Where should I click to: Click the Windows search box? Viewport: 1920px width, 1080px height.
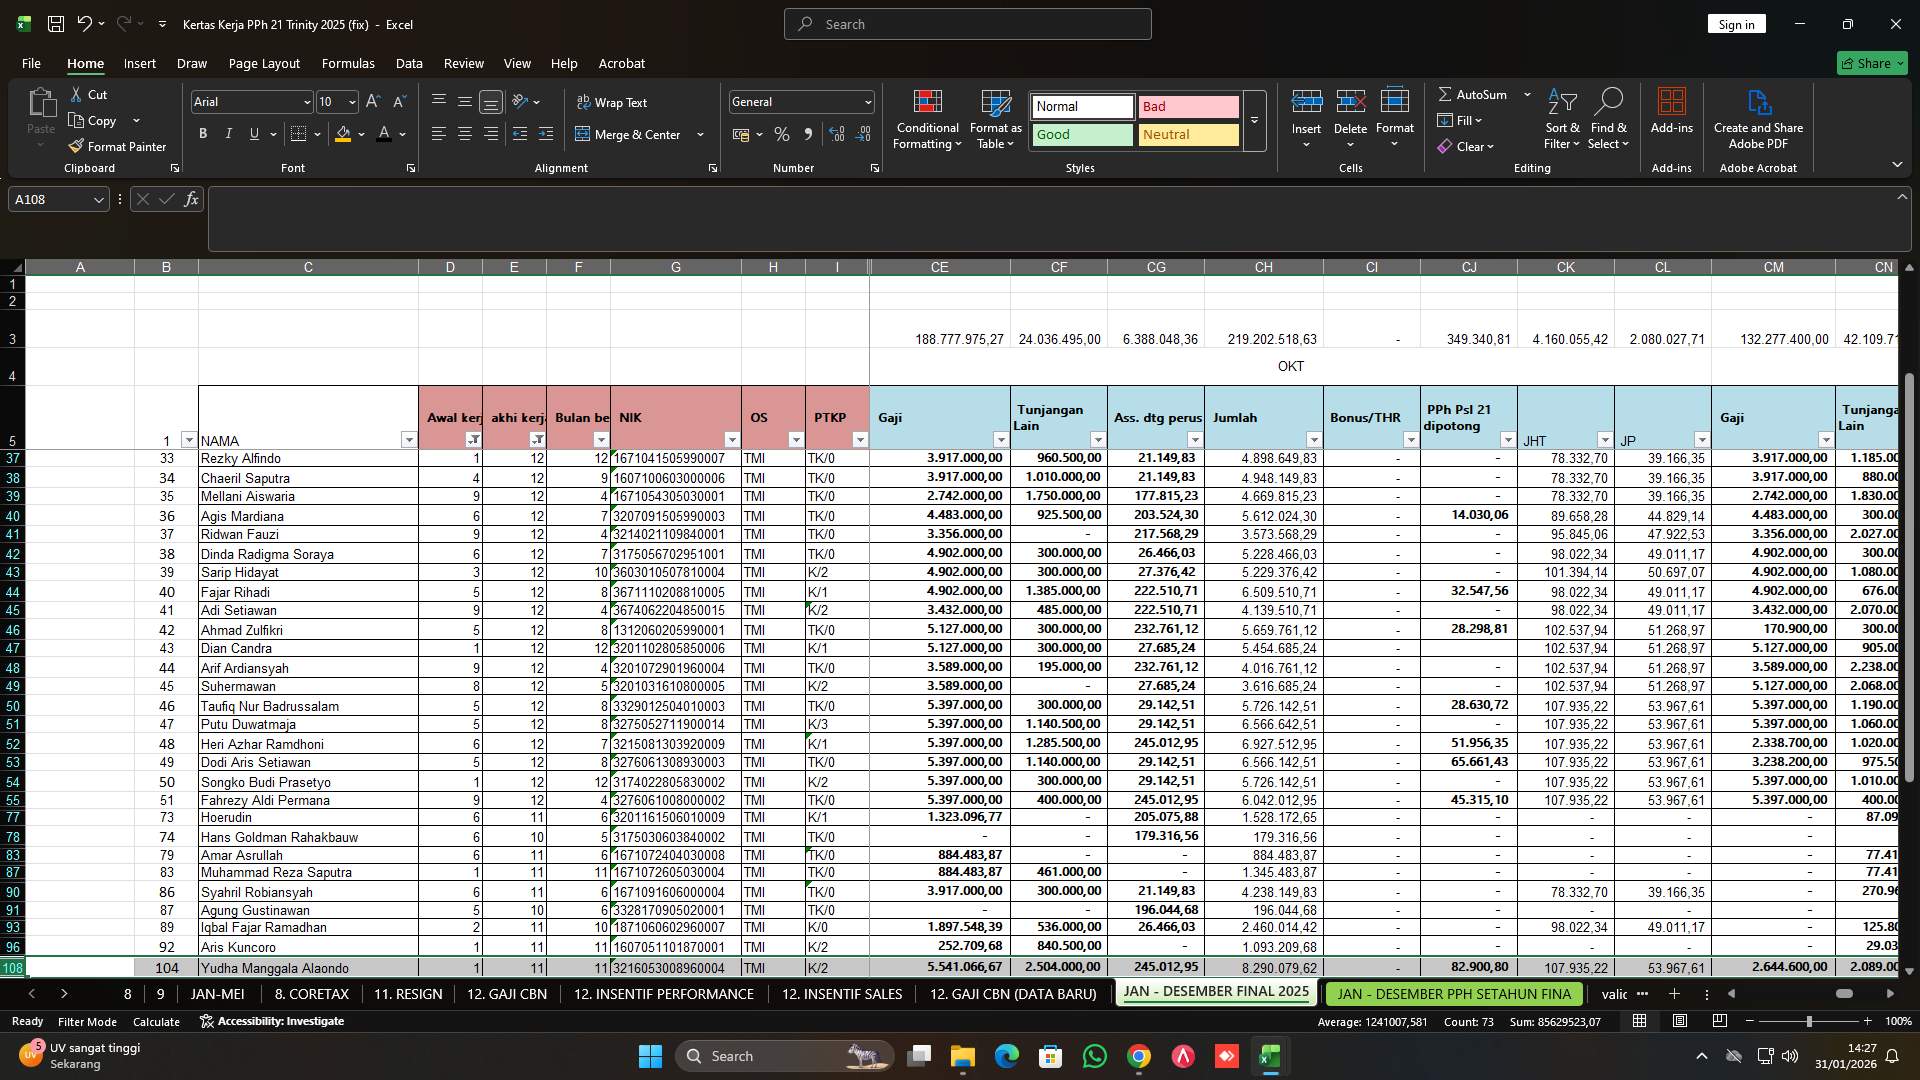pyautogui.click(x=783, y=1055)
